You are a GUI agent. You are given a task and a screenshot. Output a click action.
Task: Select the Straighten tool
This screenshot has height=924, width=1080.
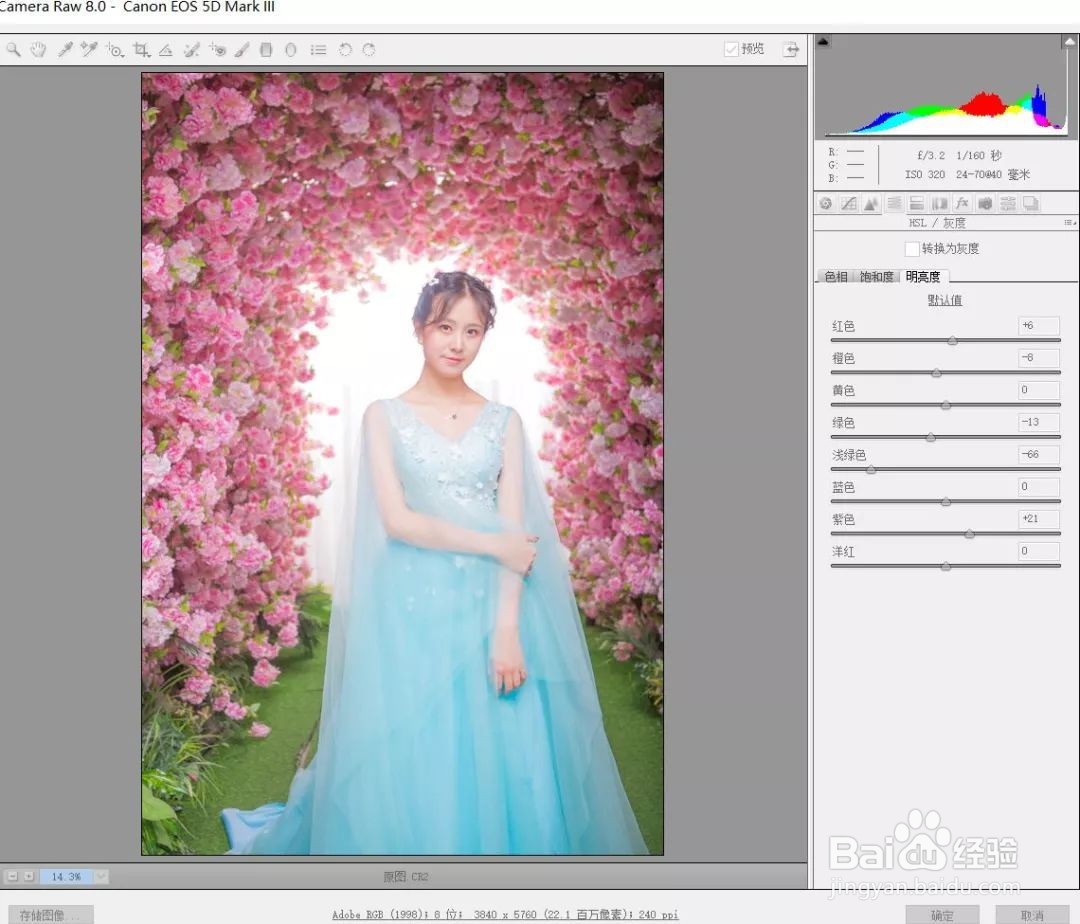[166, 49]
